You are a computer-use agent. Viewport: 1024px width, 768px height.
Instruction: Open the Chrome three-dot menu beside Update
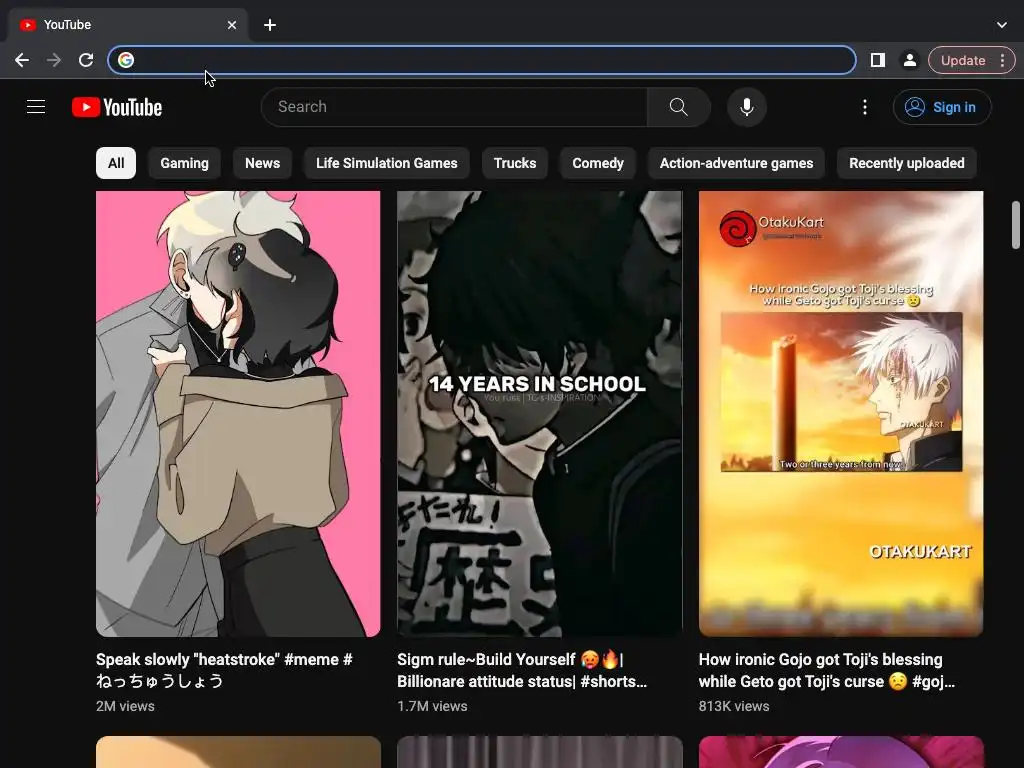point(1002,60)
